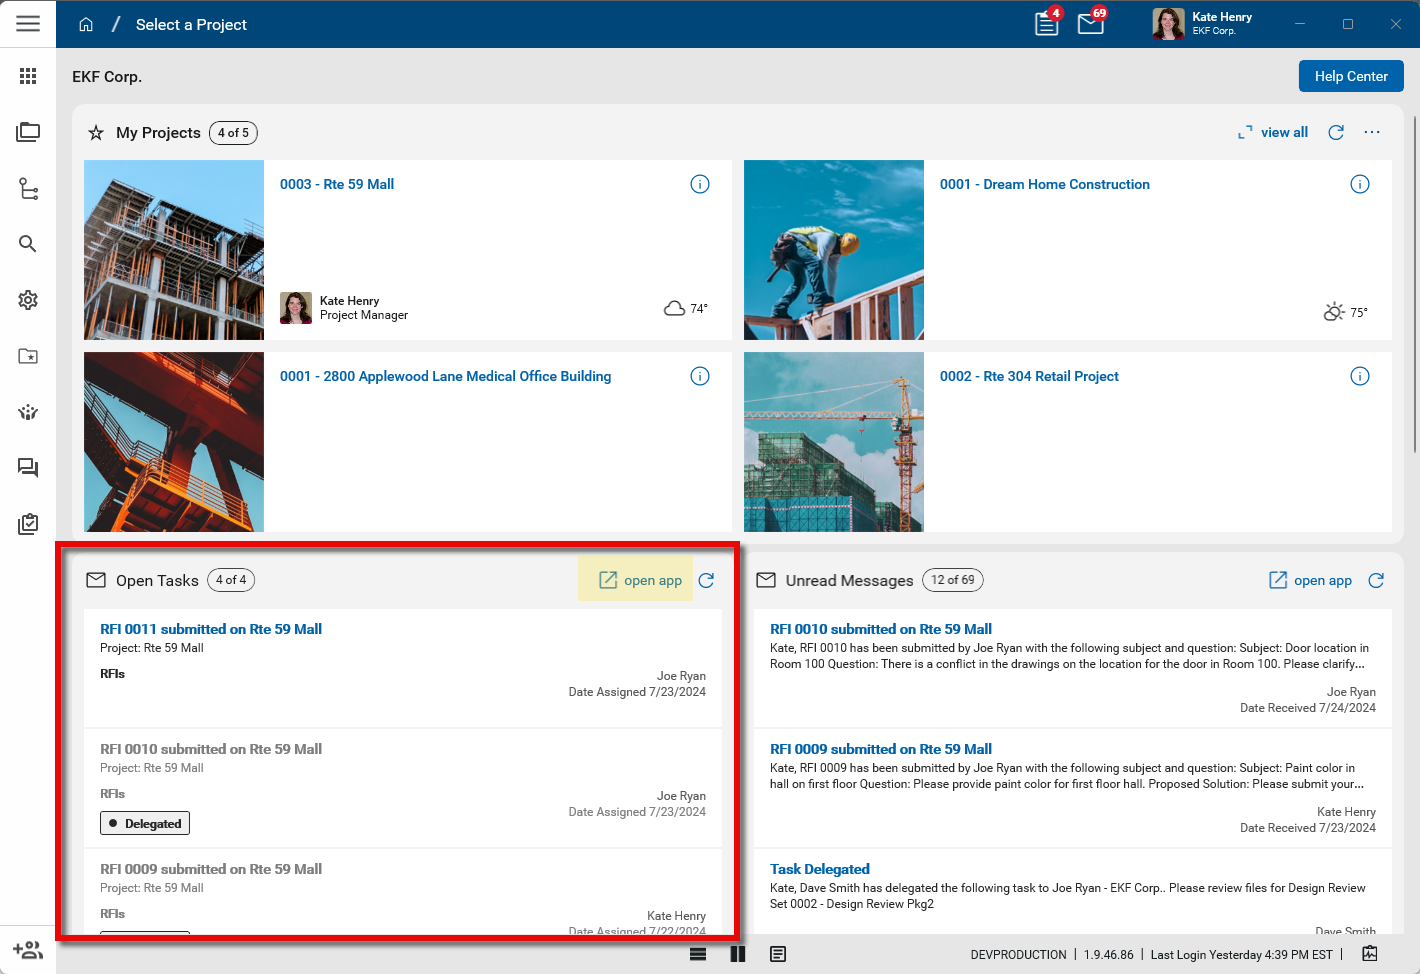This screenshot has width=1420, height=974.
Task: Expand My Projects with view all
Action: (x=1273, y=133)
